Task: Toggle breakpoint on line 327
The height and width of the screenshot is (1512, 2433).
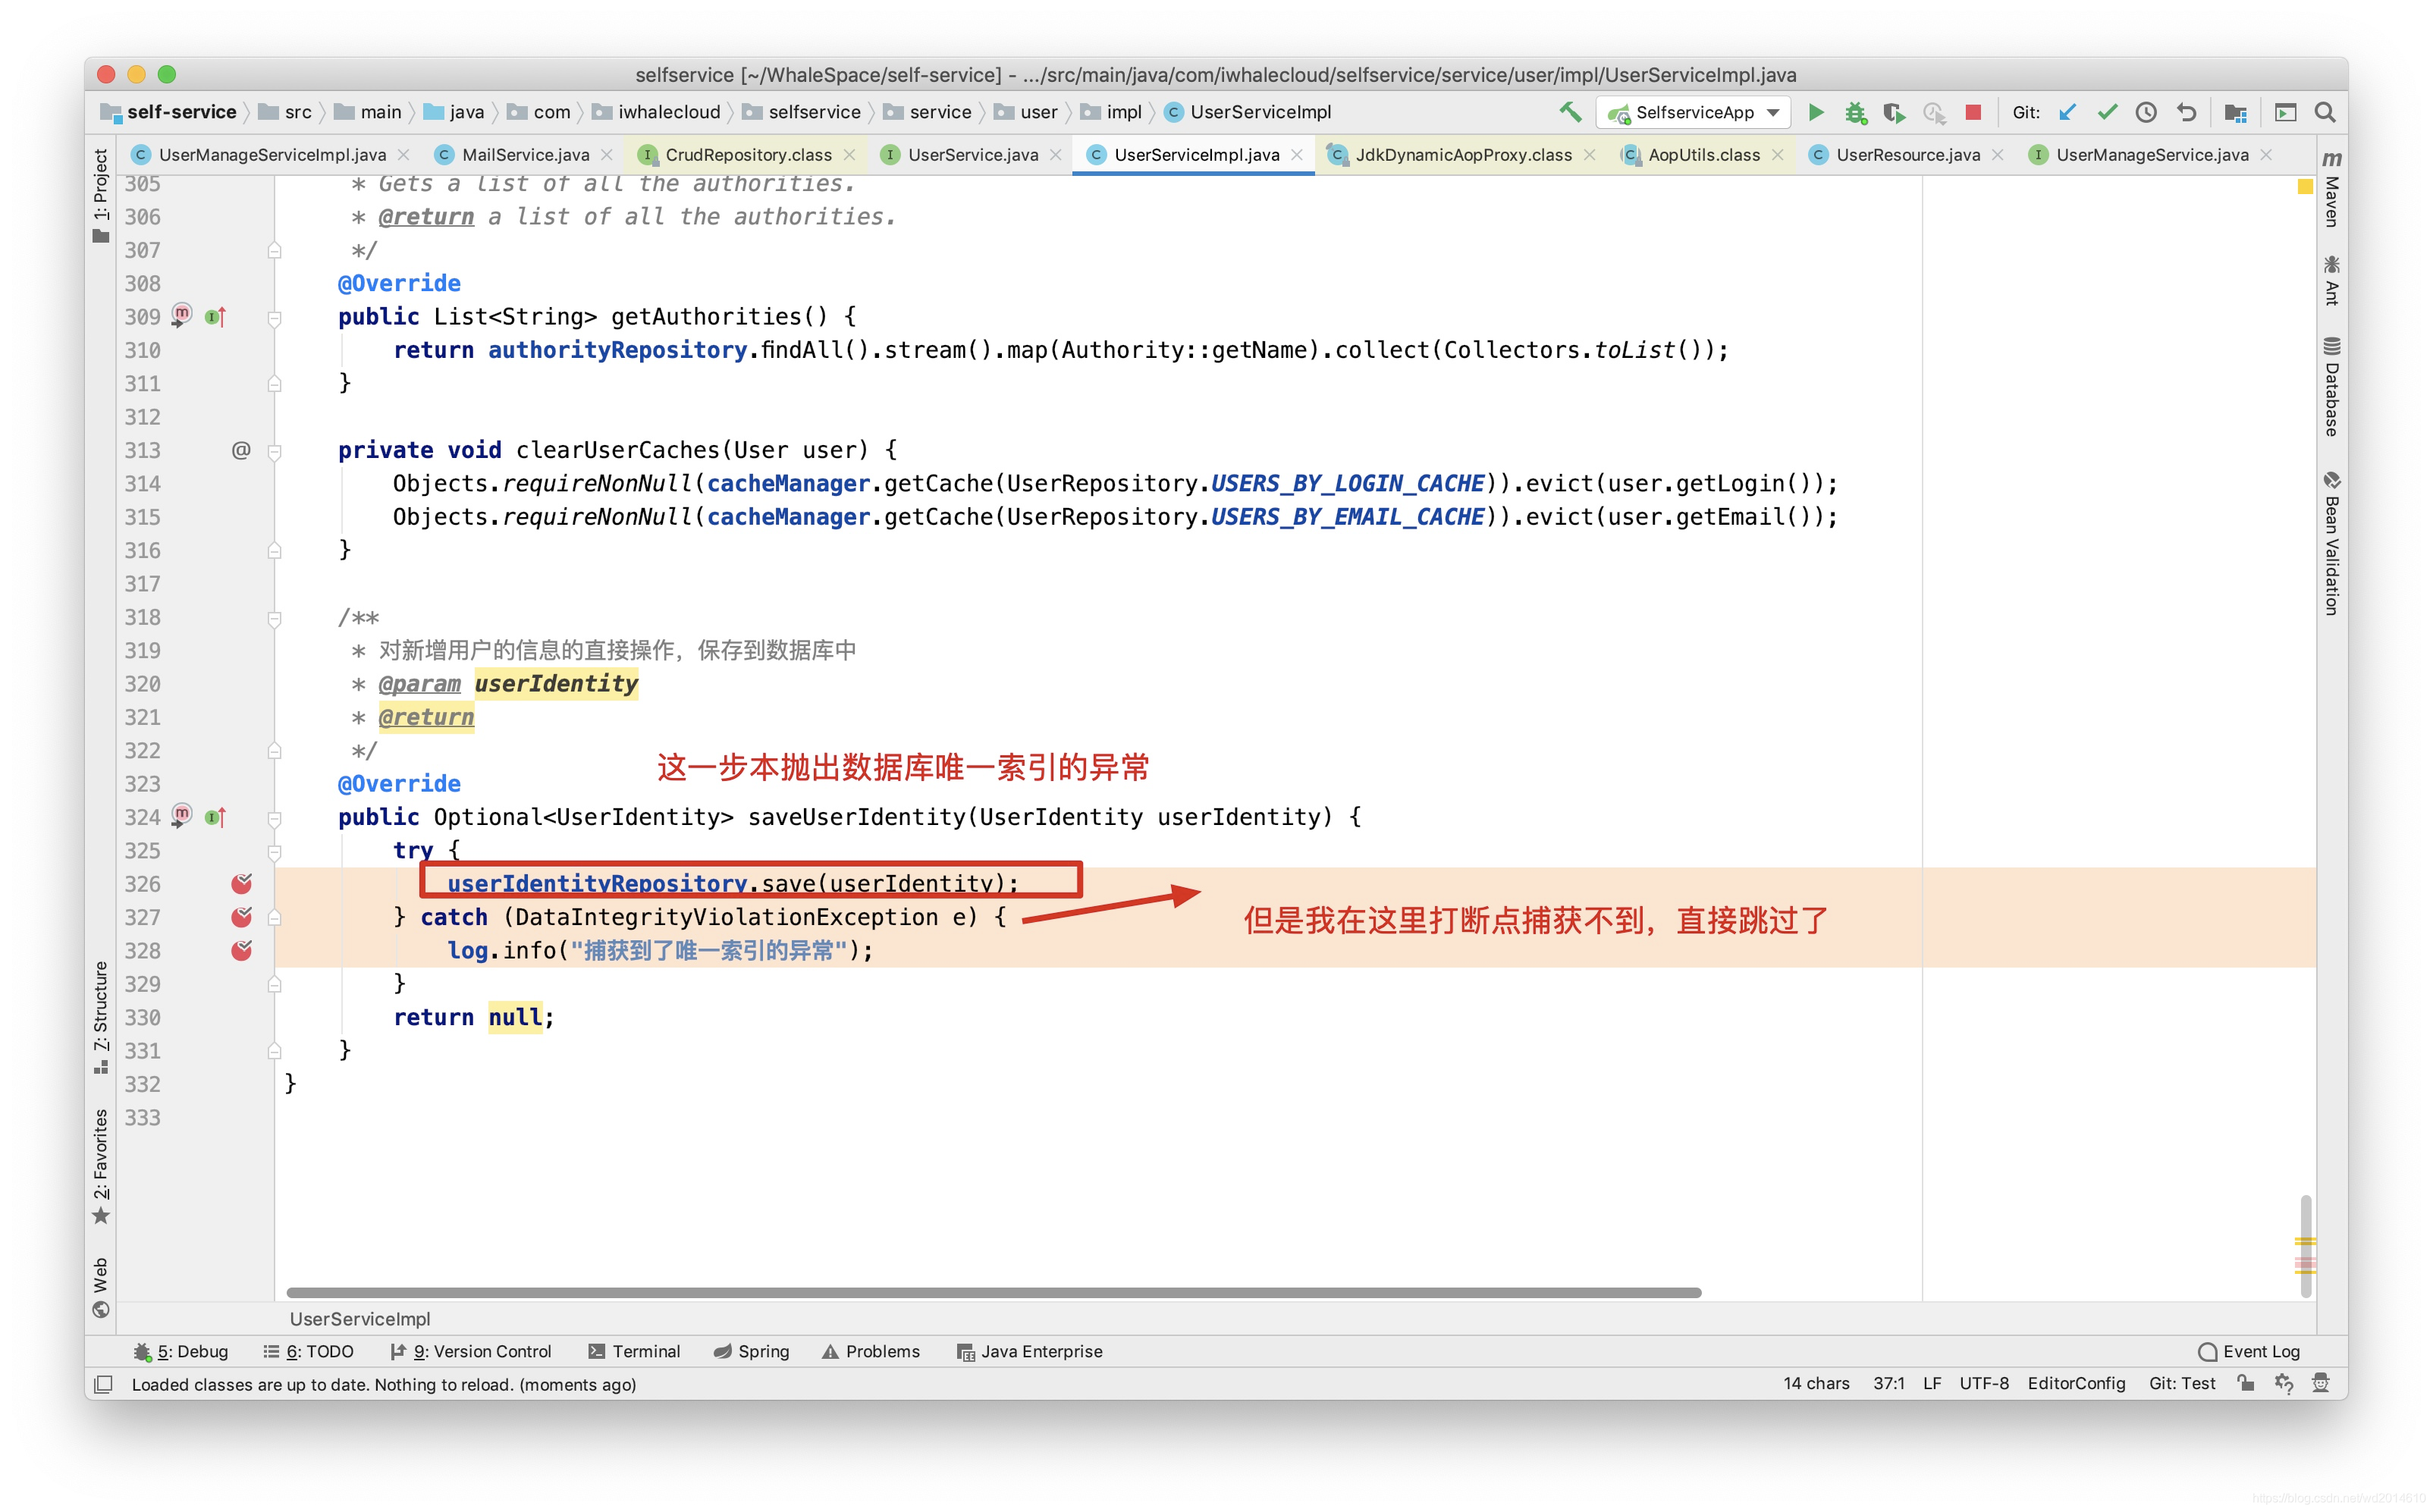Action: tap(241, 917)
